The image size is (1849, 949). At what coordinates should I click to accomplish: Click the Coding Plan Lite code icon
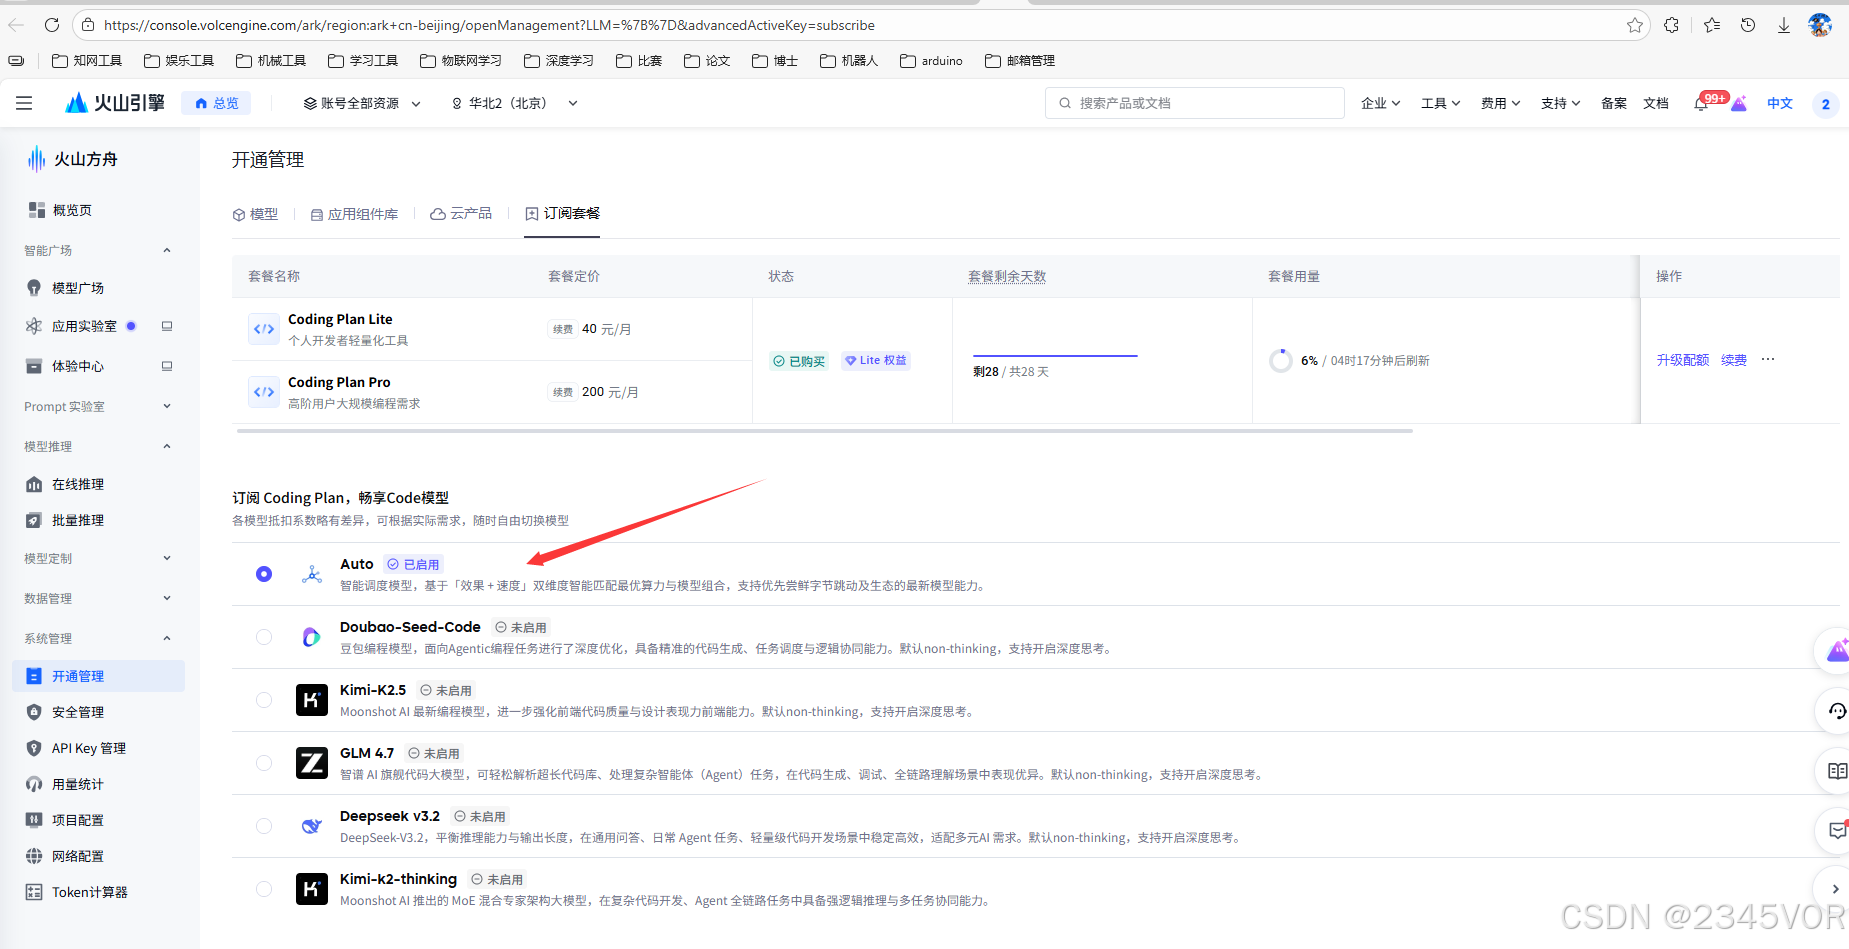click(x=264, y=329)
